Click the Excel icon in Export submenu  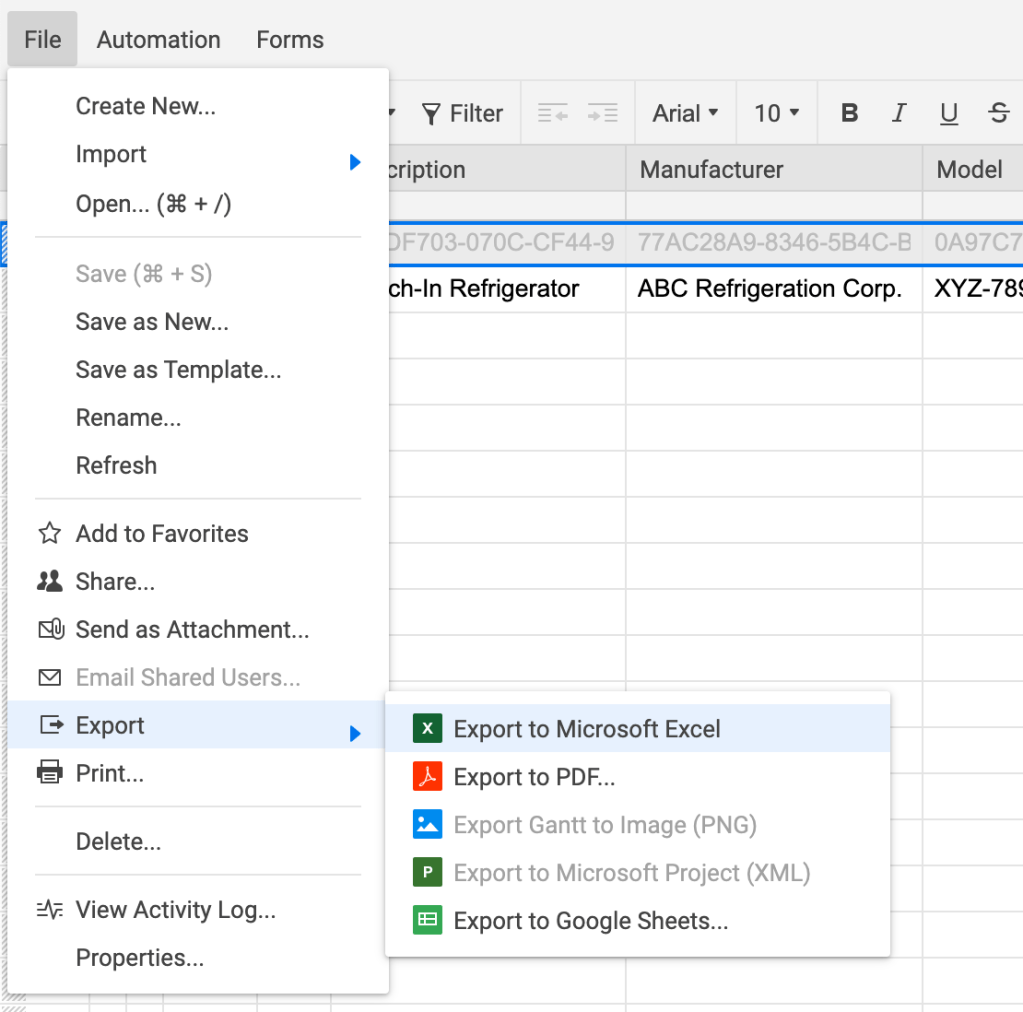tap(427, 729)
